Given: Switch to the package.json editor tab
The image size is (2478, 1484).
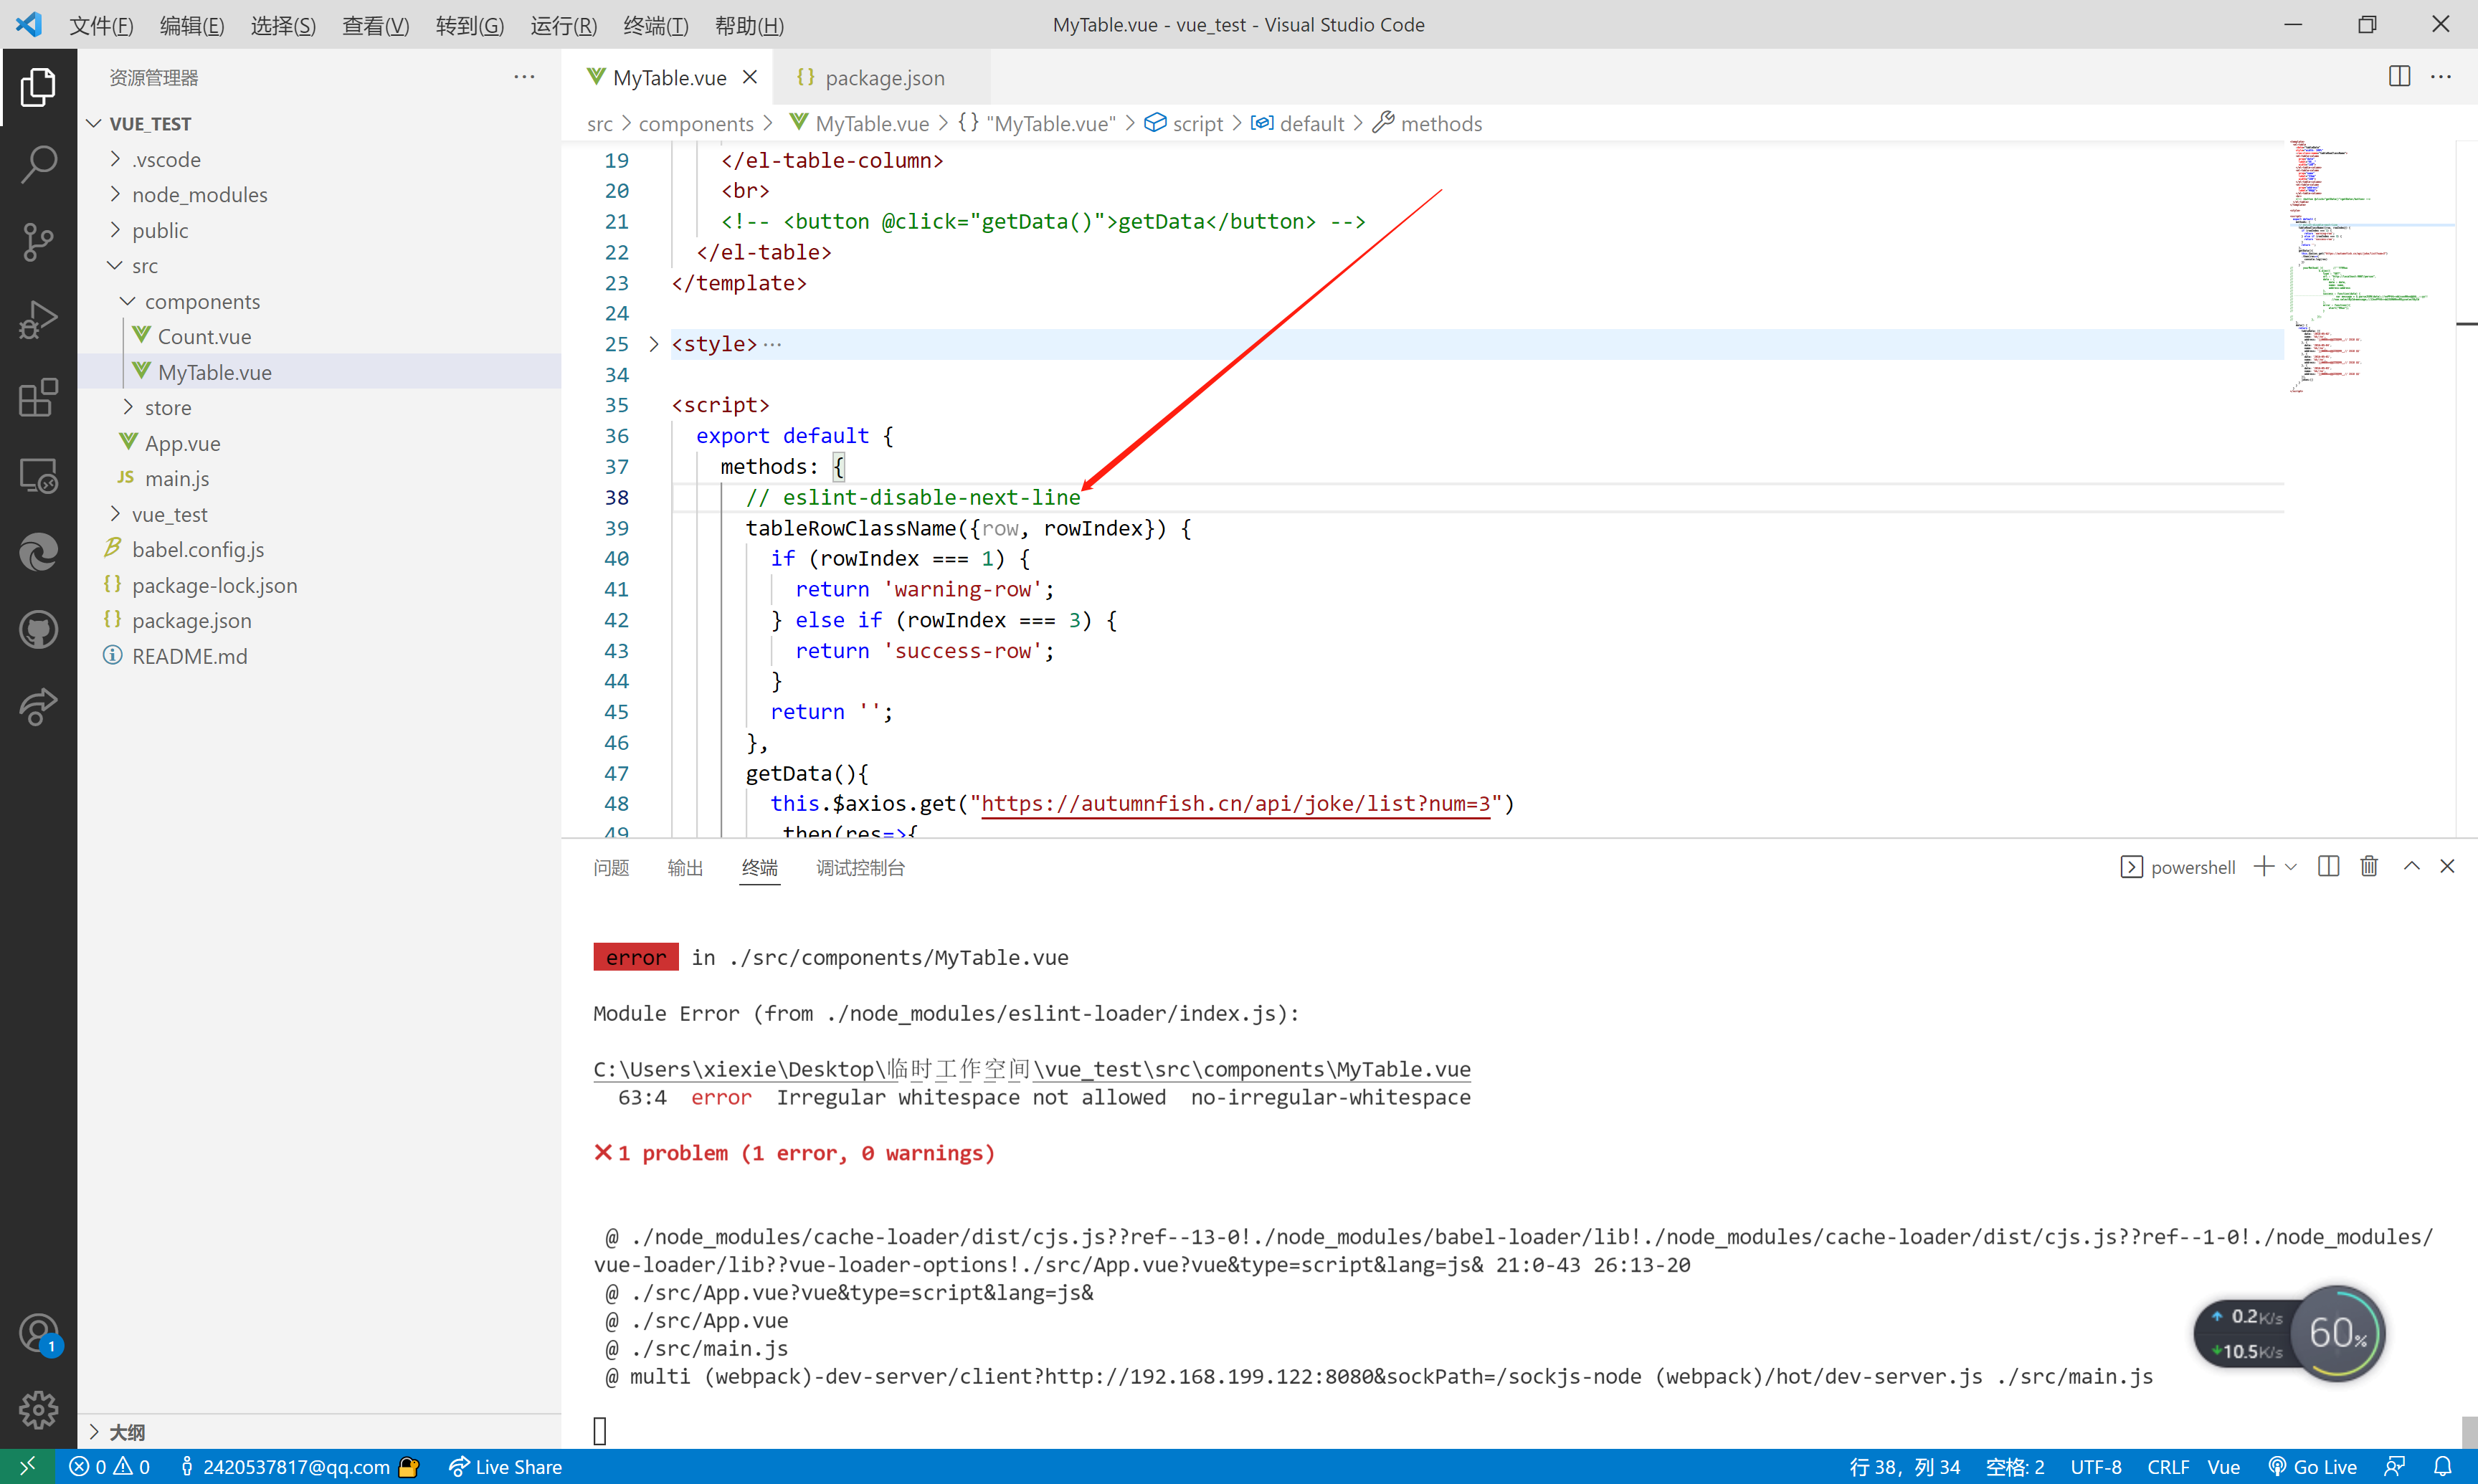Looking at the screenshot, I should pos(883,77).
